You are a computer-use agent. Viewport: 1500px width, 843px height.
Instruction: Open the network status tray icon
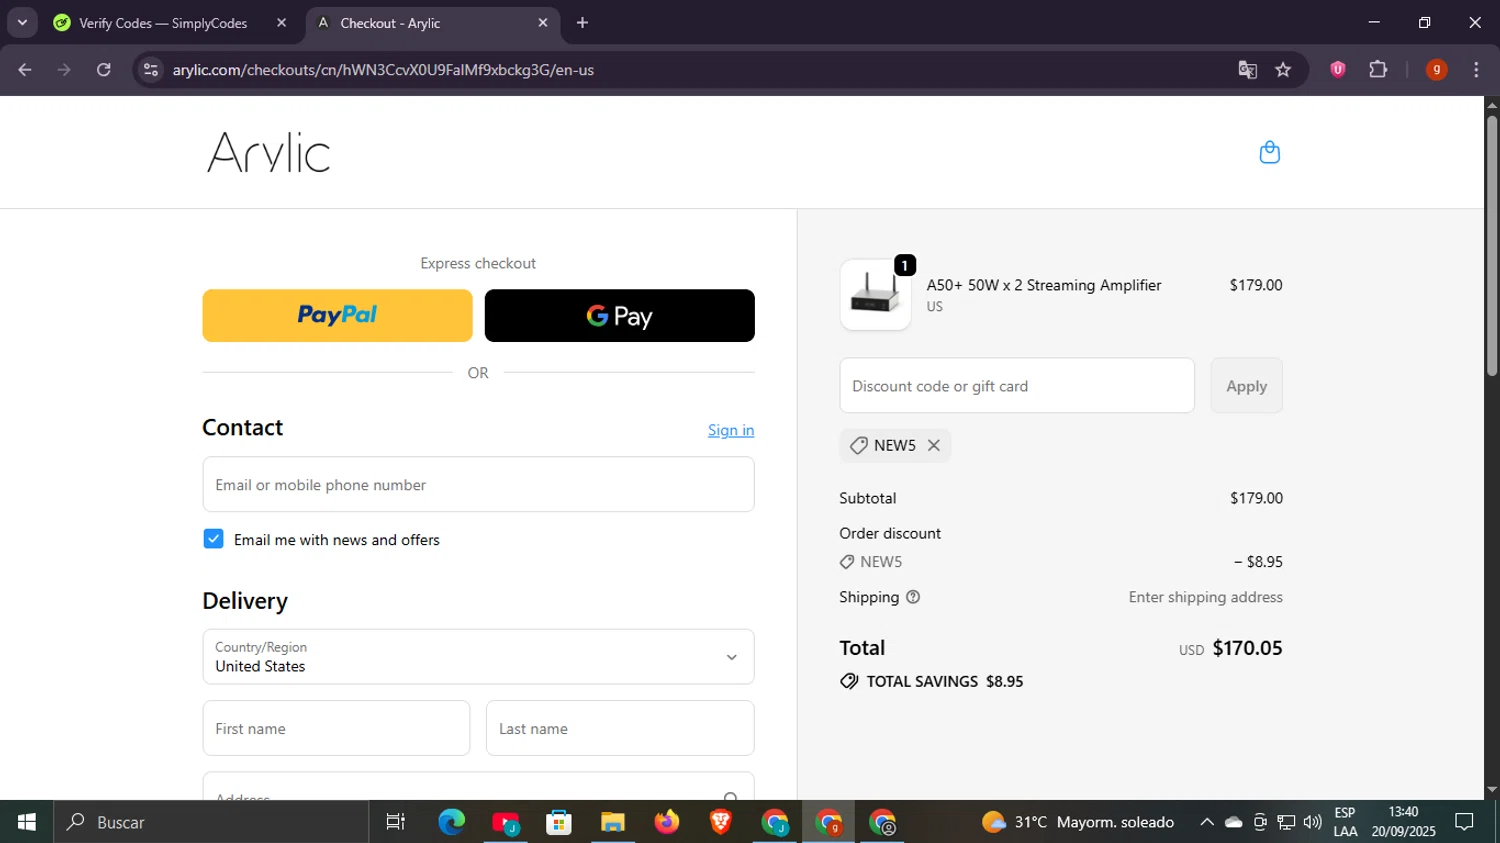click(1286, 822)
